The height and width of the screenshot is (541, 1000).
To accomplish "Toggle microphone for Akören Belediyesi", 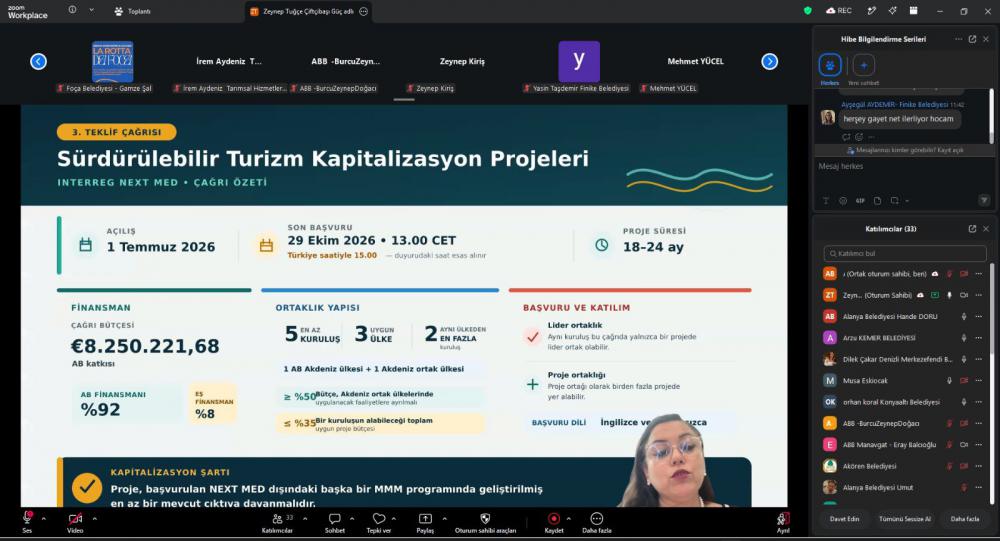I will click(x=950, y=466).
